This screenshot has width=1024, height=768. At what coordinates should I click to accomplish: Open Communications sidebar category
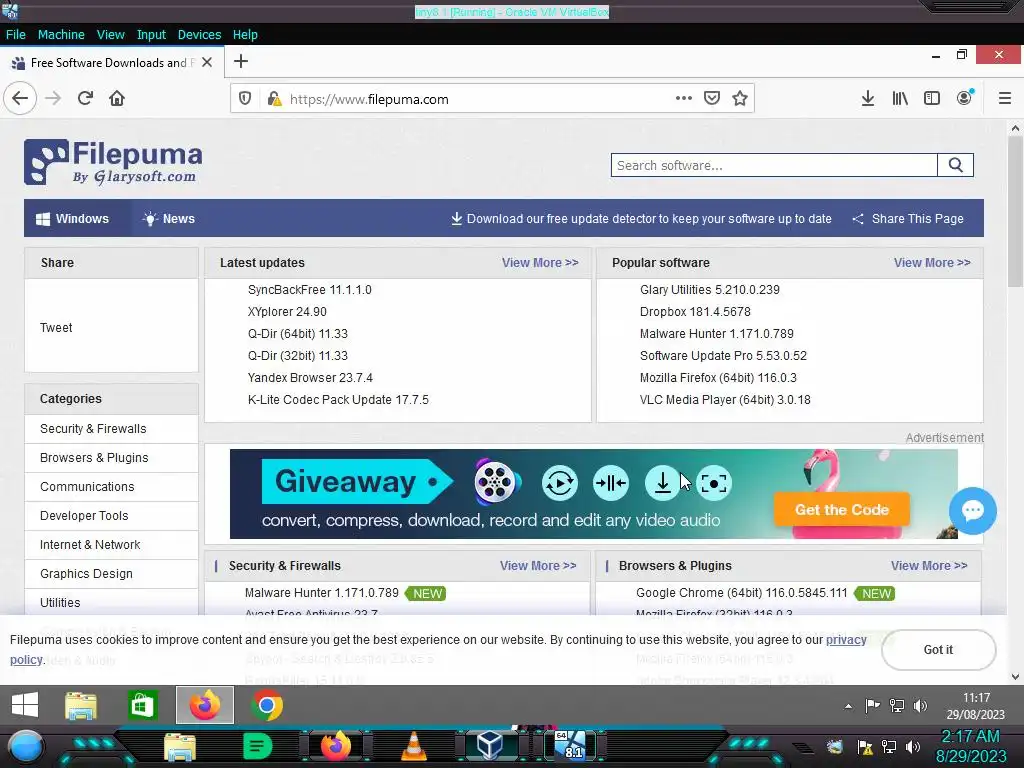pos(111,487)
